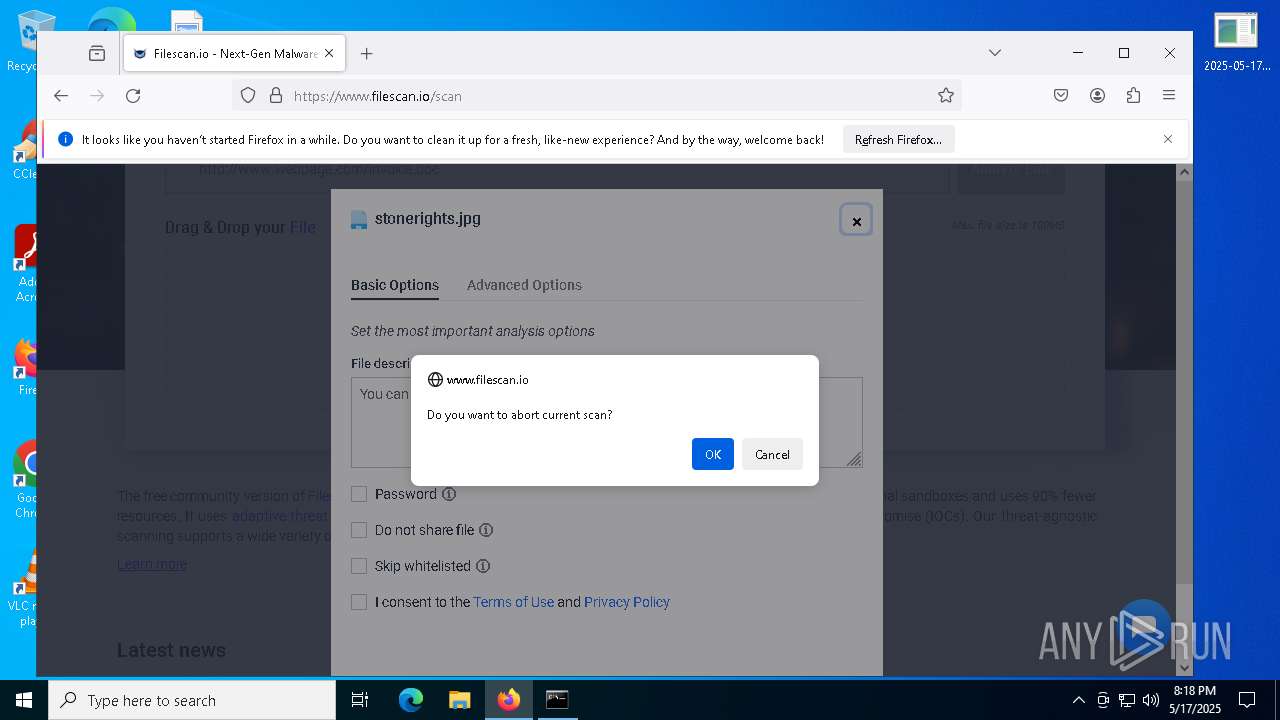Screen dimensions: 1280x720
Task: Open the Terms of Use link
Action: [513, 602]
